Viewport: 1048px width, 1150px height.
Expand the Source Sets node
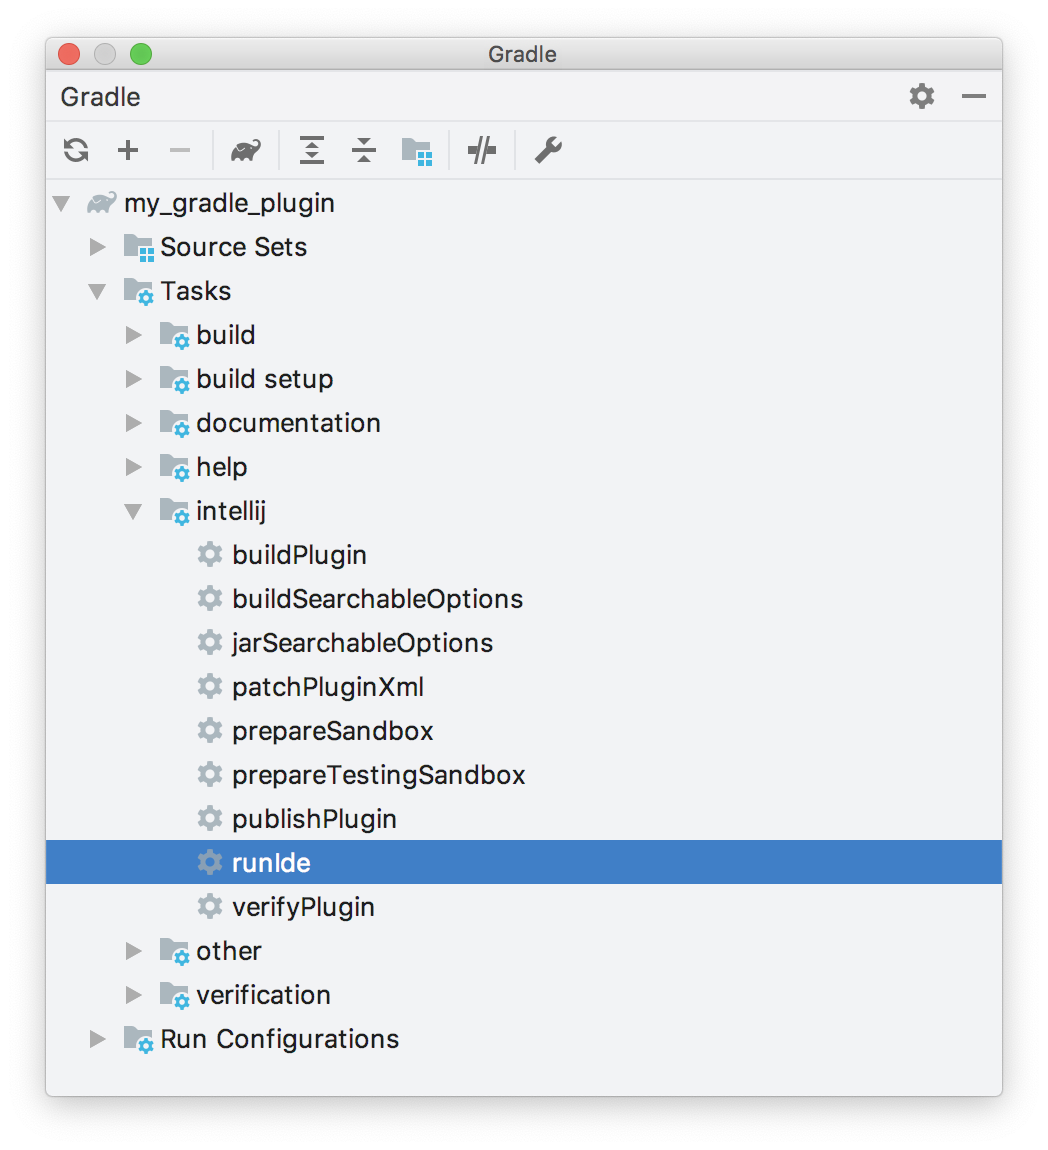(97, 246)
